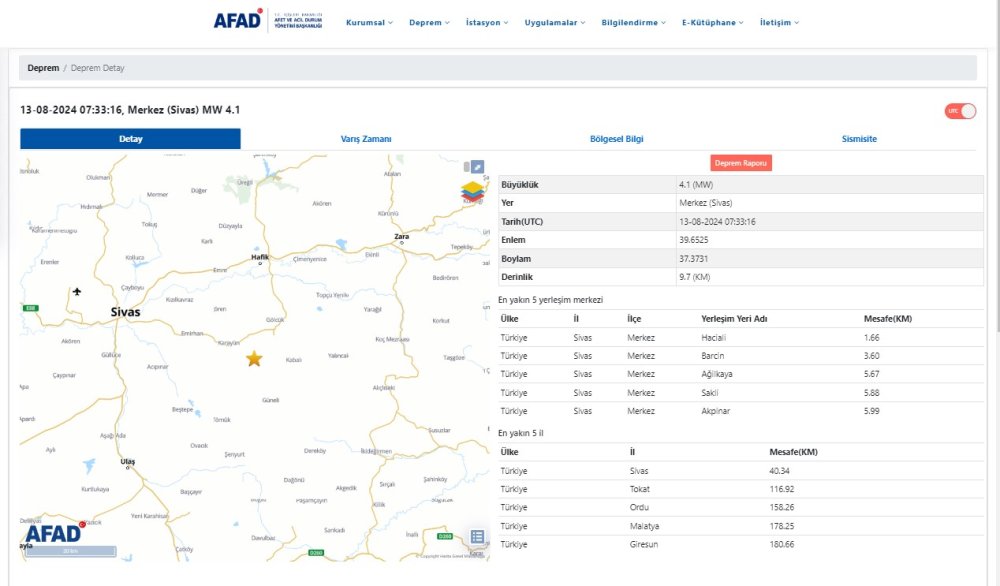Click the map measure tool icon
This screenshot has height=586, width=1000.
[477, 166]
